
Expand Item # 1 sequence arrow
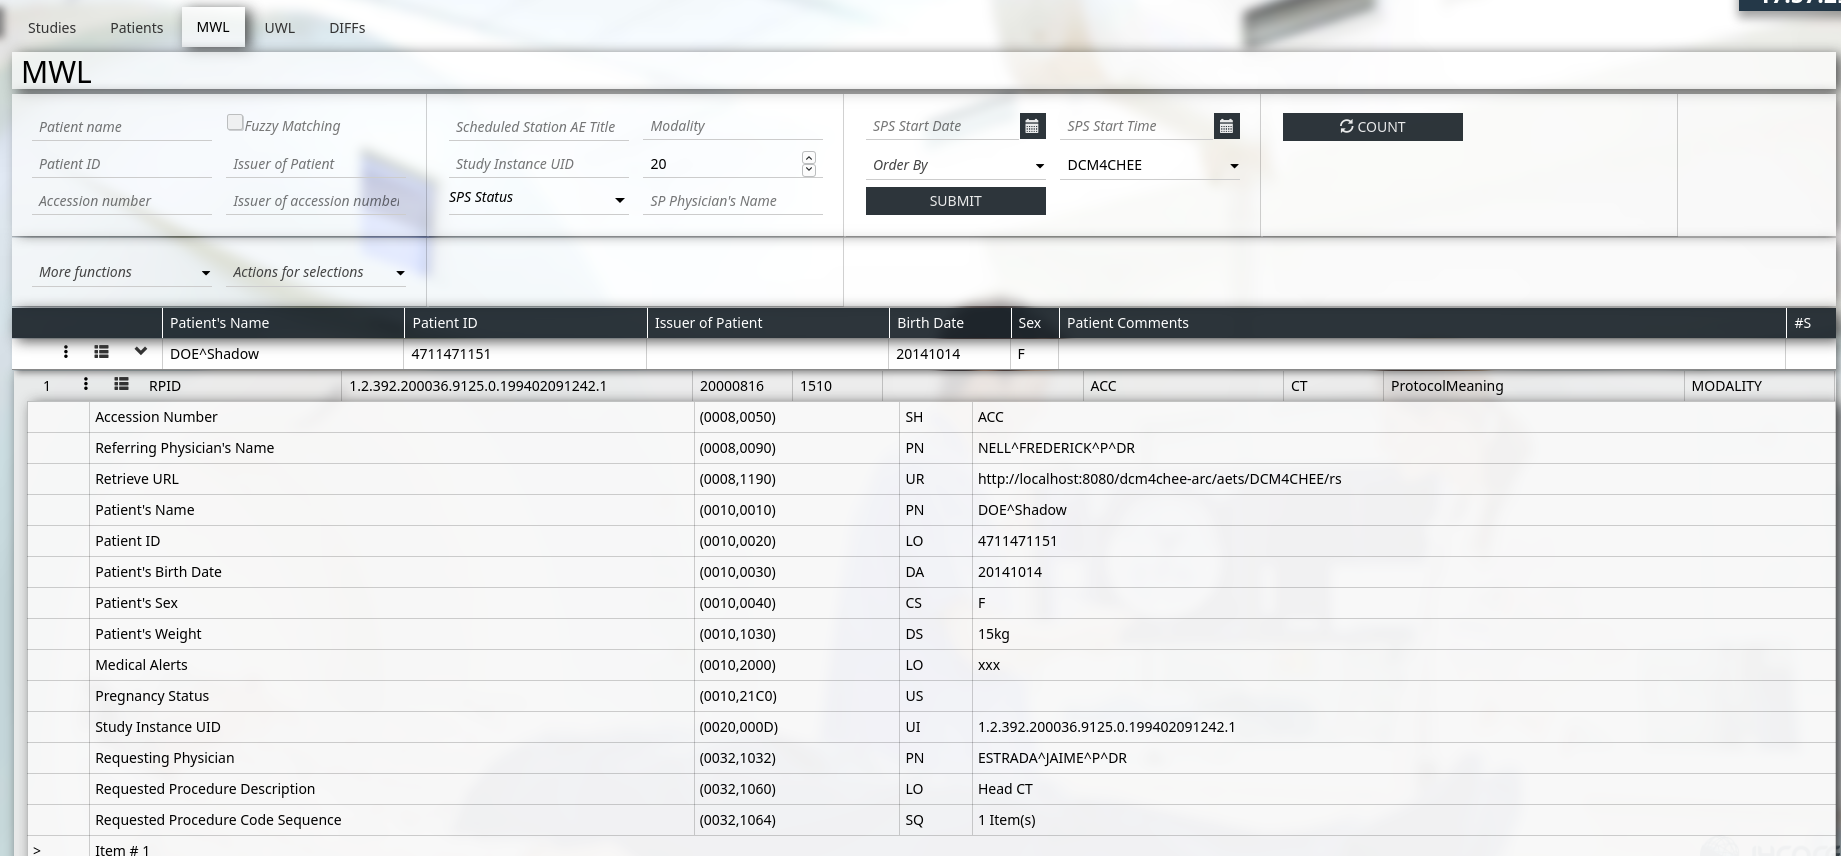(37, 849)
